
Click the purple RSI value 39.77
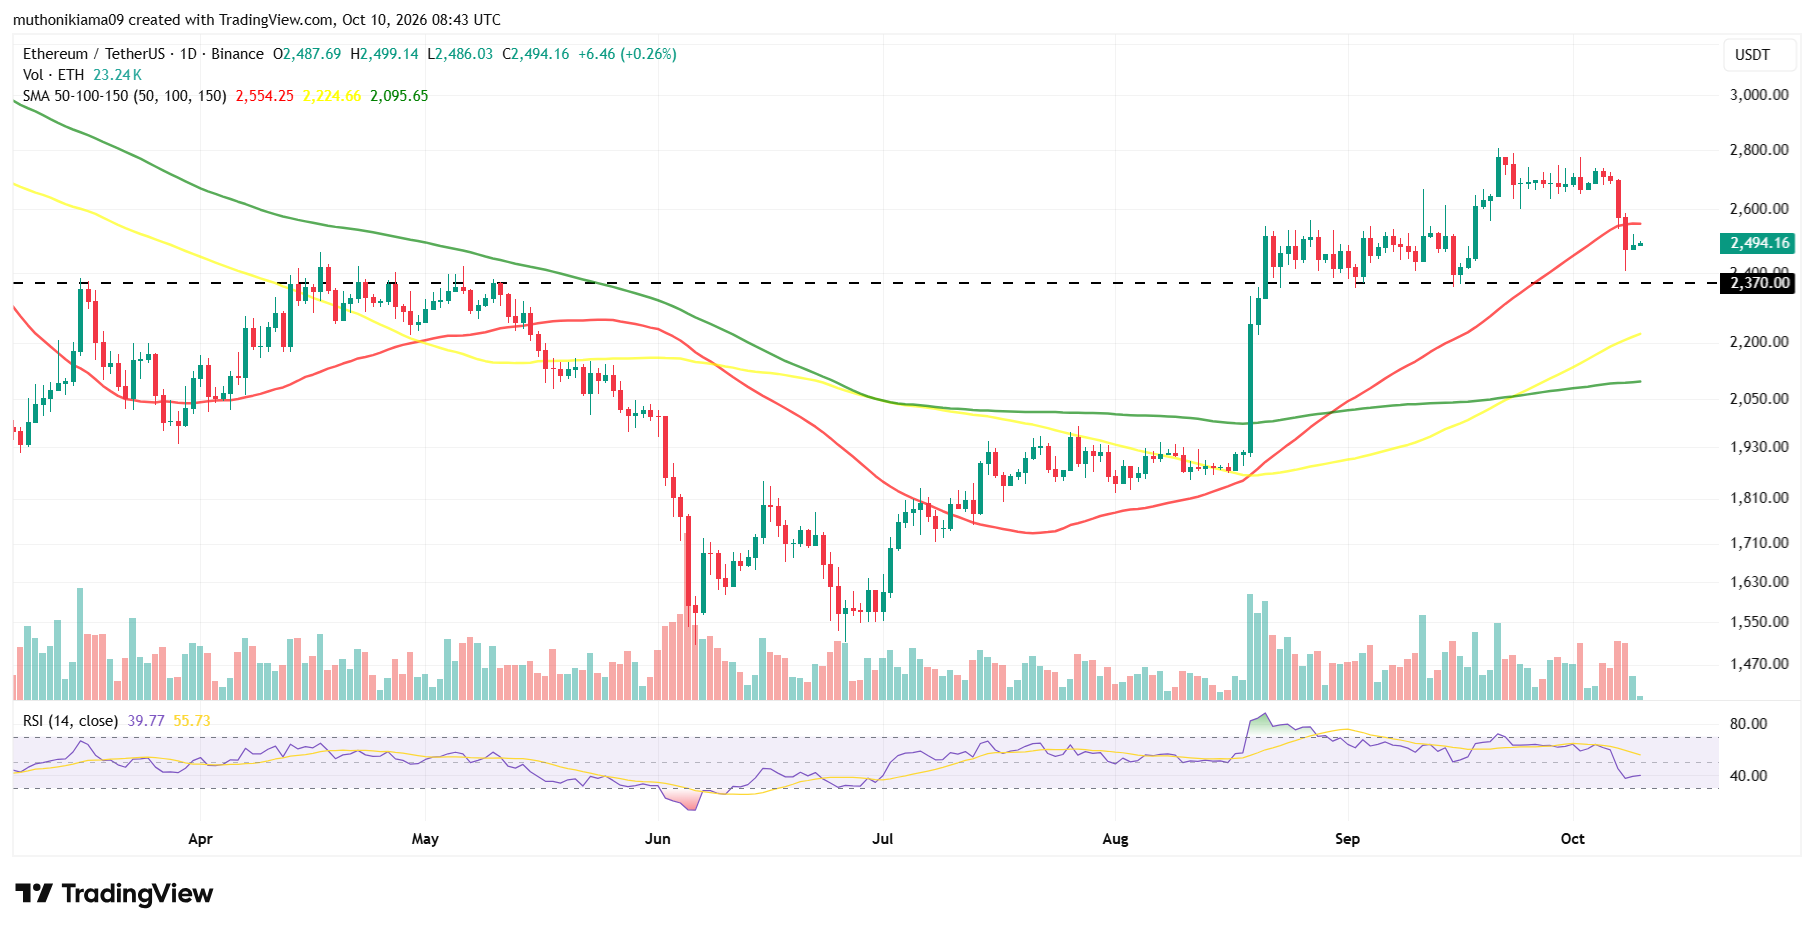click(x=147, y=720)
